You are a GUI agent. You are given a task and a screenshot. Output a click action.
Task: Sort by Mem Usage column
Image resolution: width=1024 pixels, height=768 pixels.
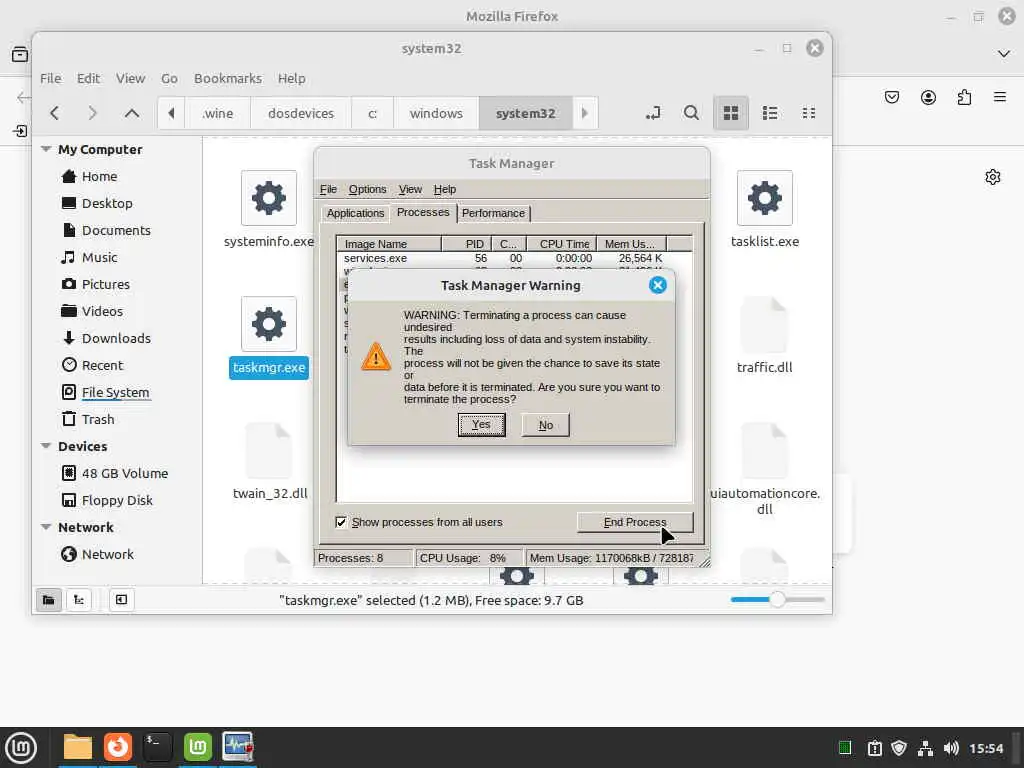click(632, 244)
